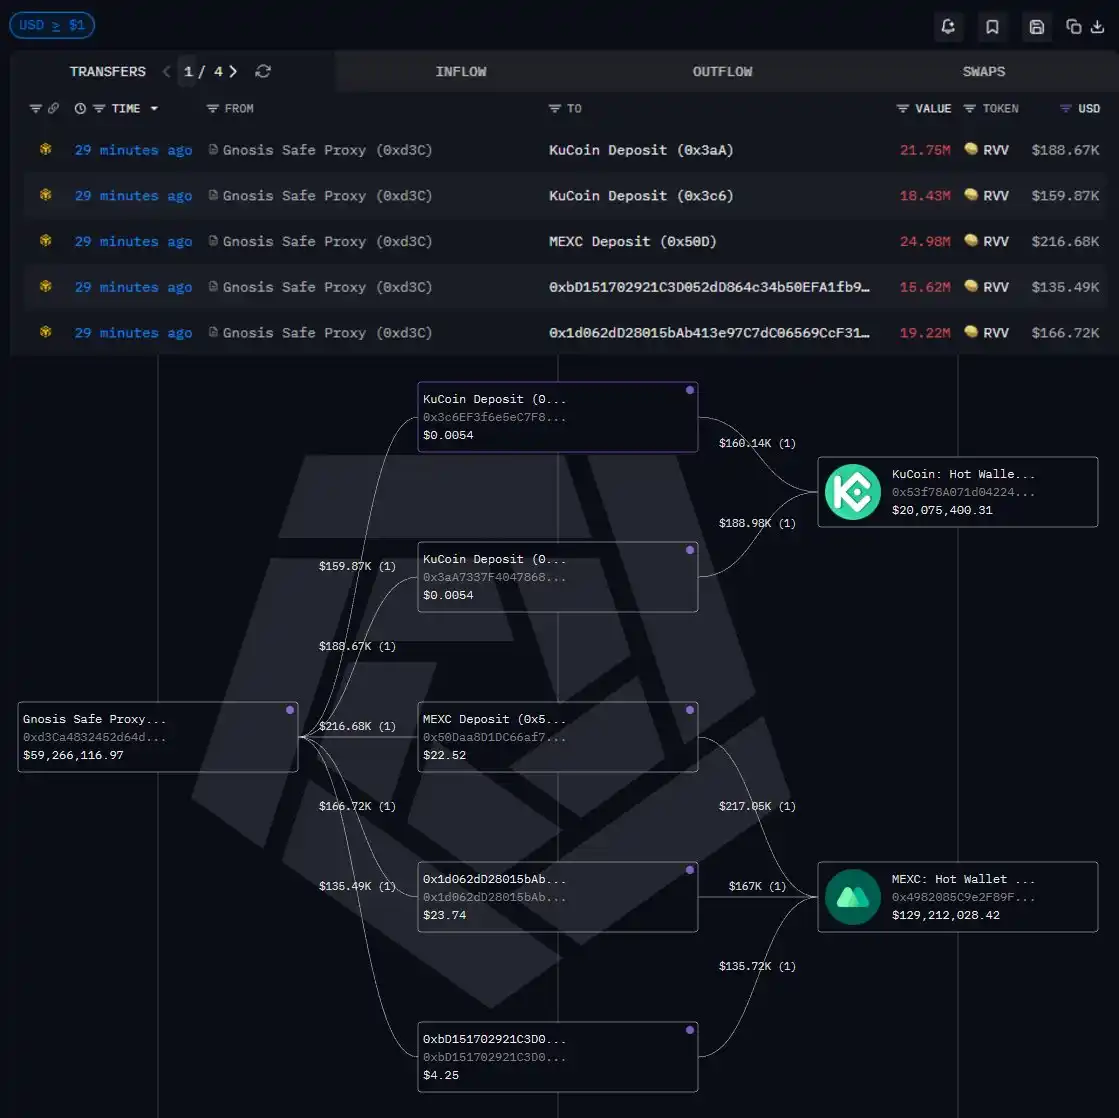Screen dimensions: 1119x1118
Task: Click the copy icon in top toolbar
Action: 1073,27
